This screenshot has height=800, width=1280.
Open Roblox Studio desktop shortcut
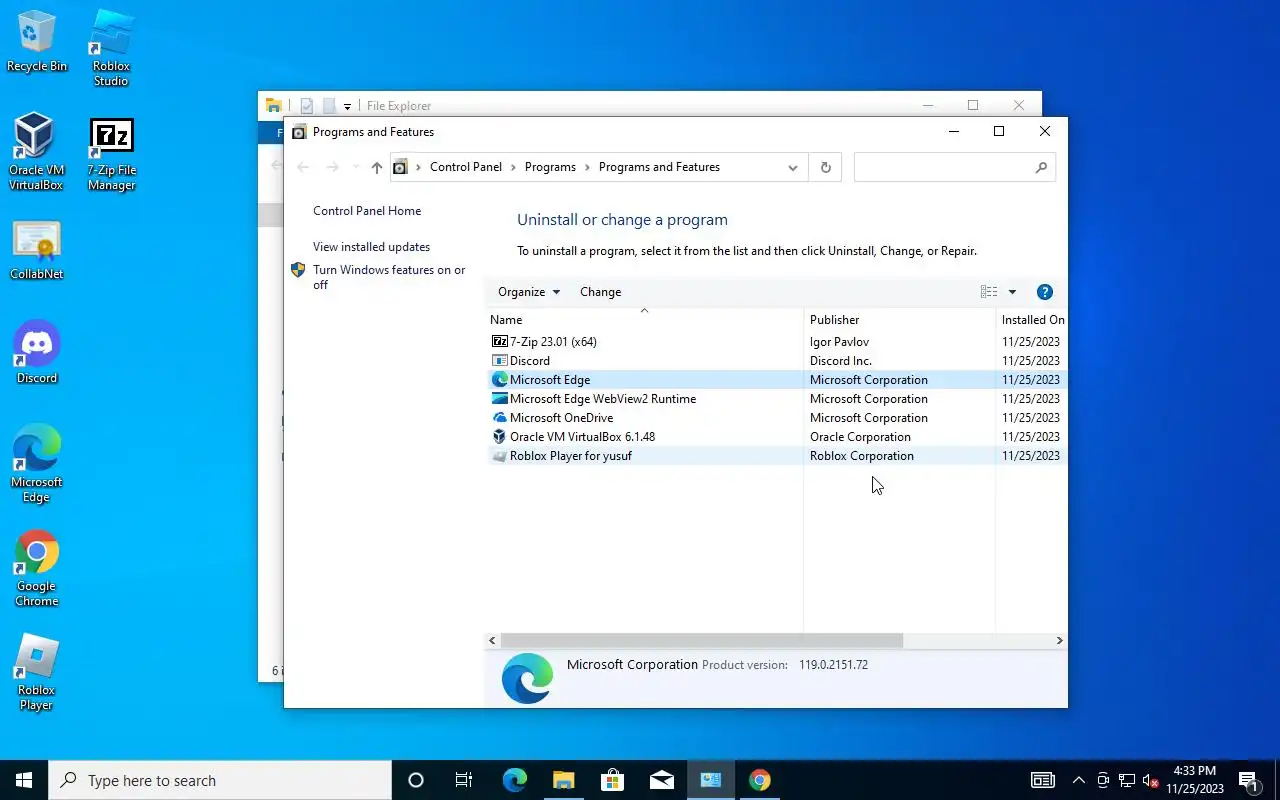click(x=111, y=48)
